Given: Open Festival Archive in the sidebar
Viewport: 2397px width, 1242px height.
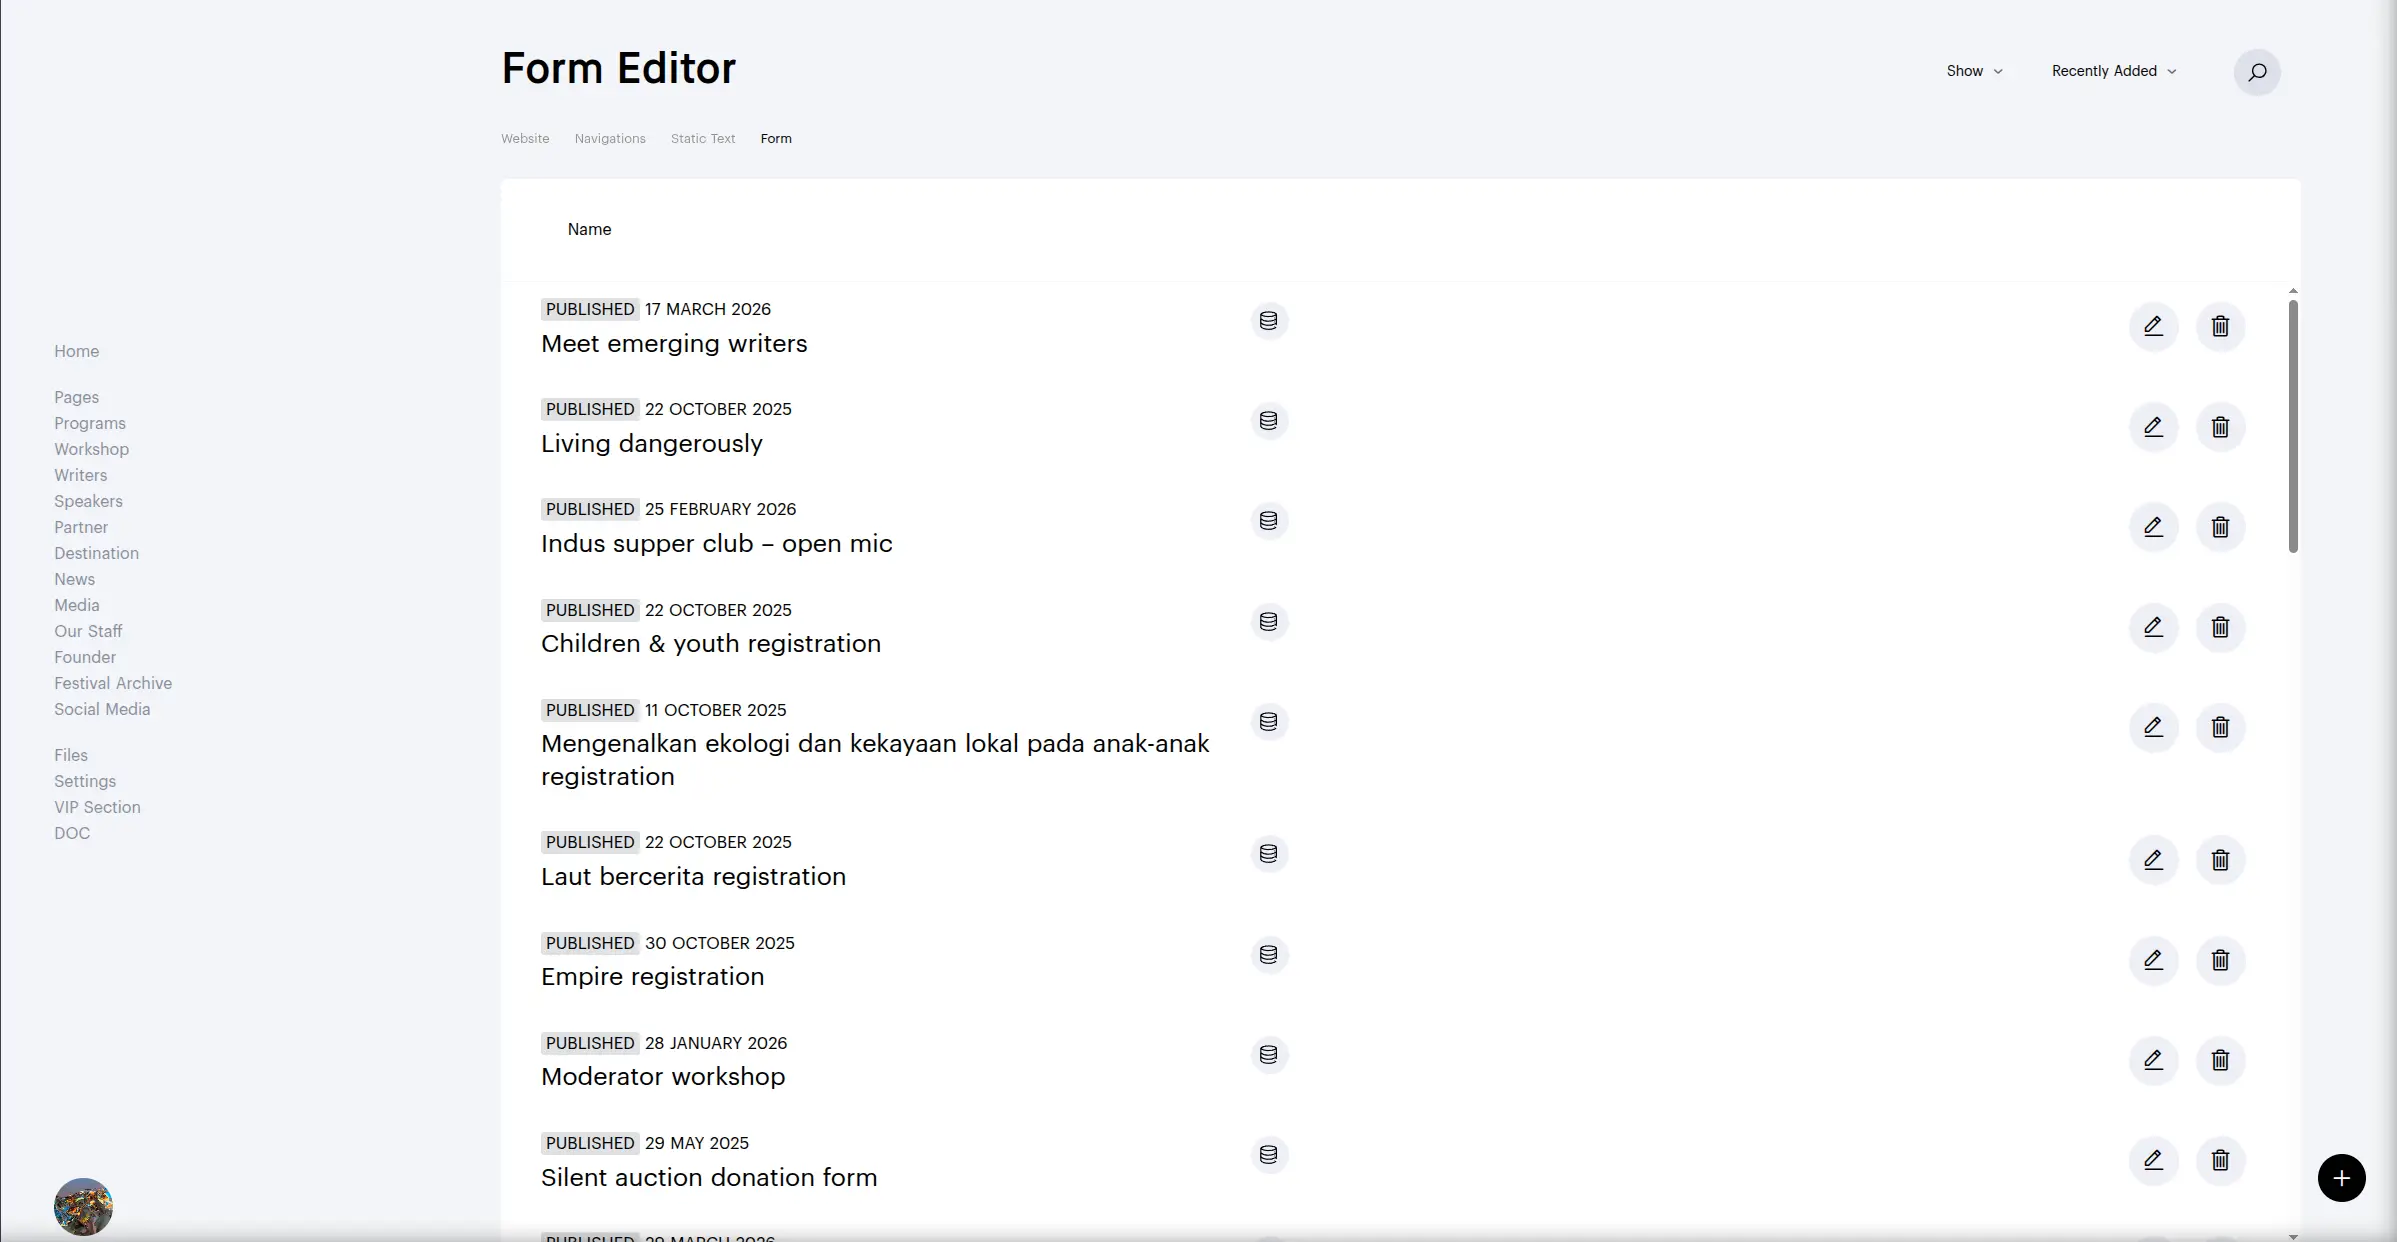Looking at the screenshot, I should click(113, 683).
